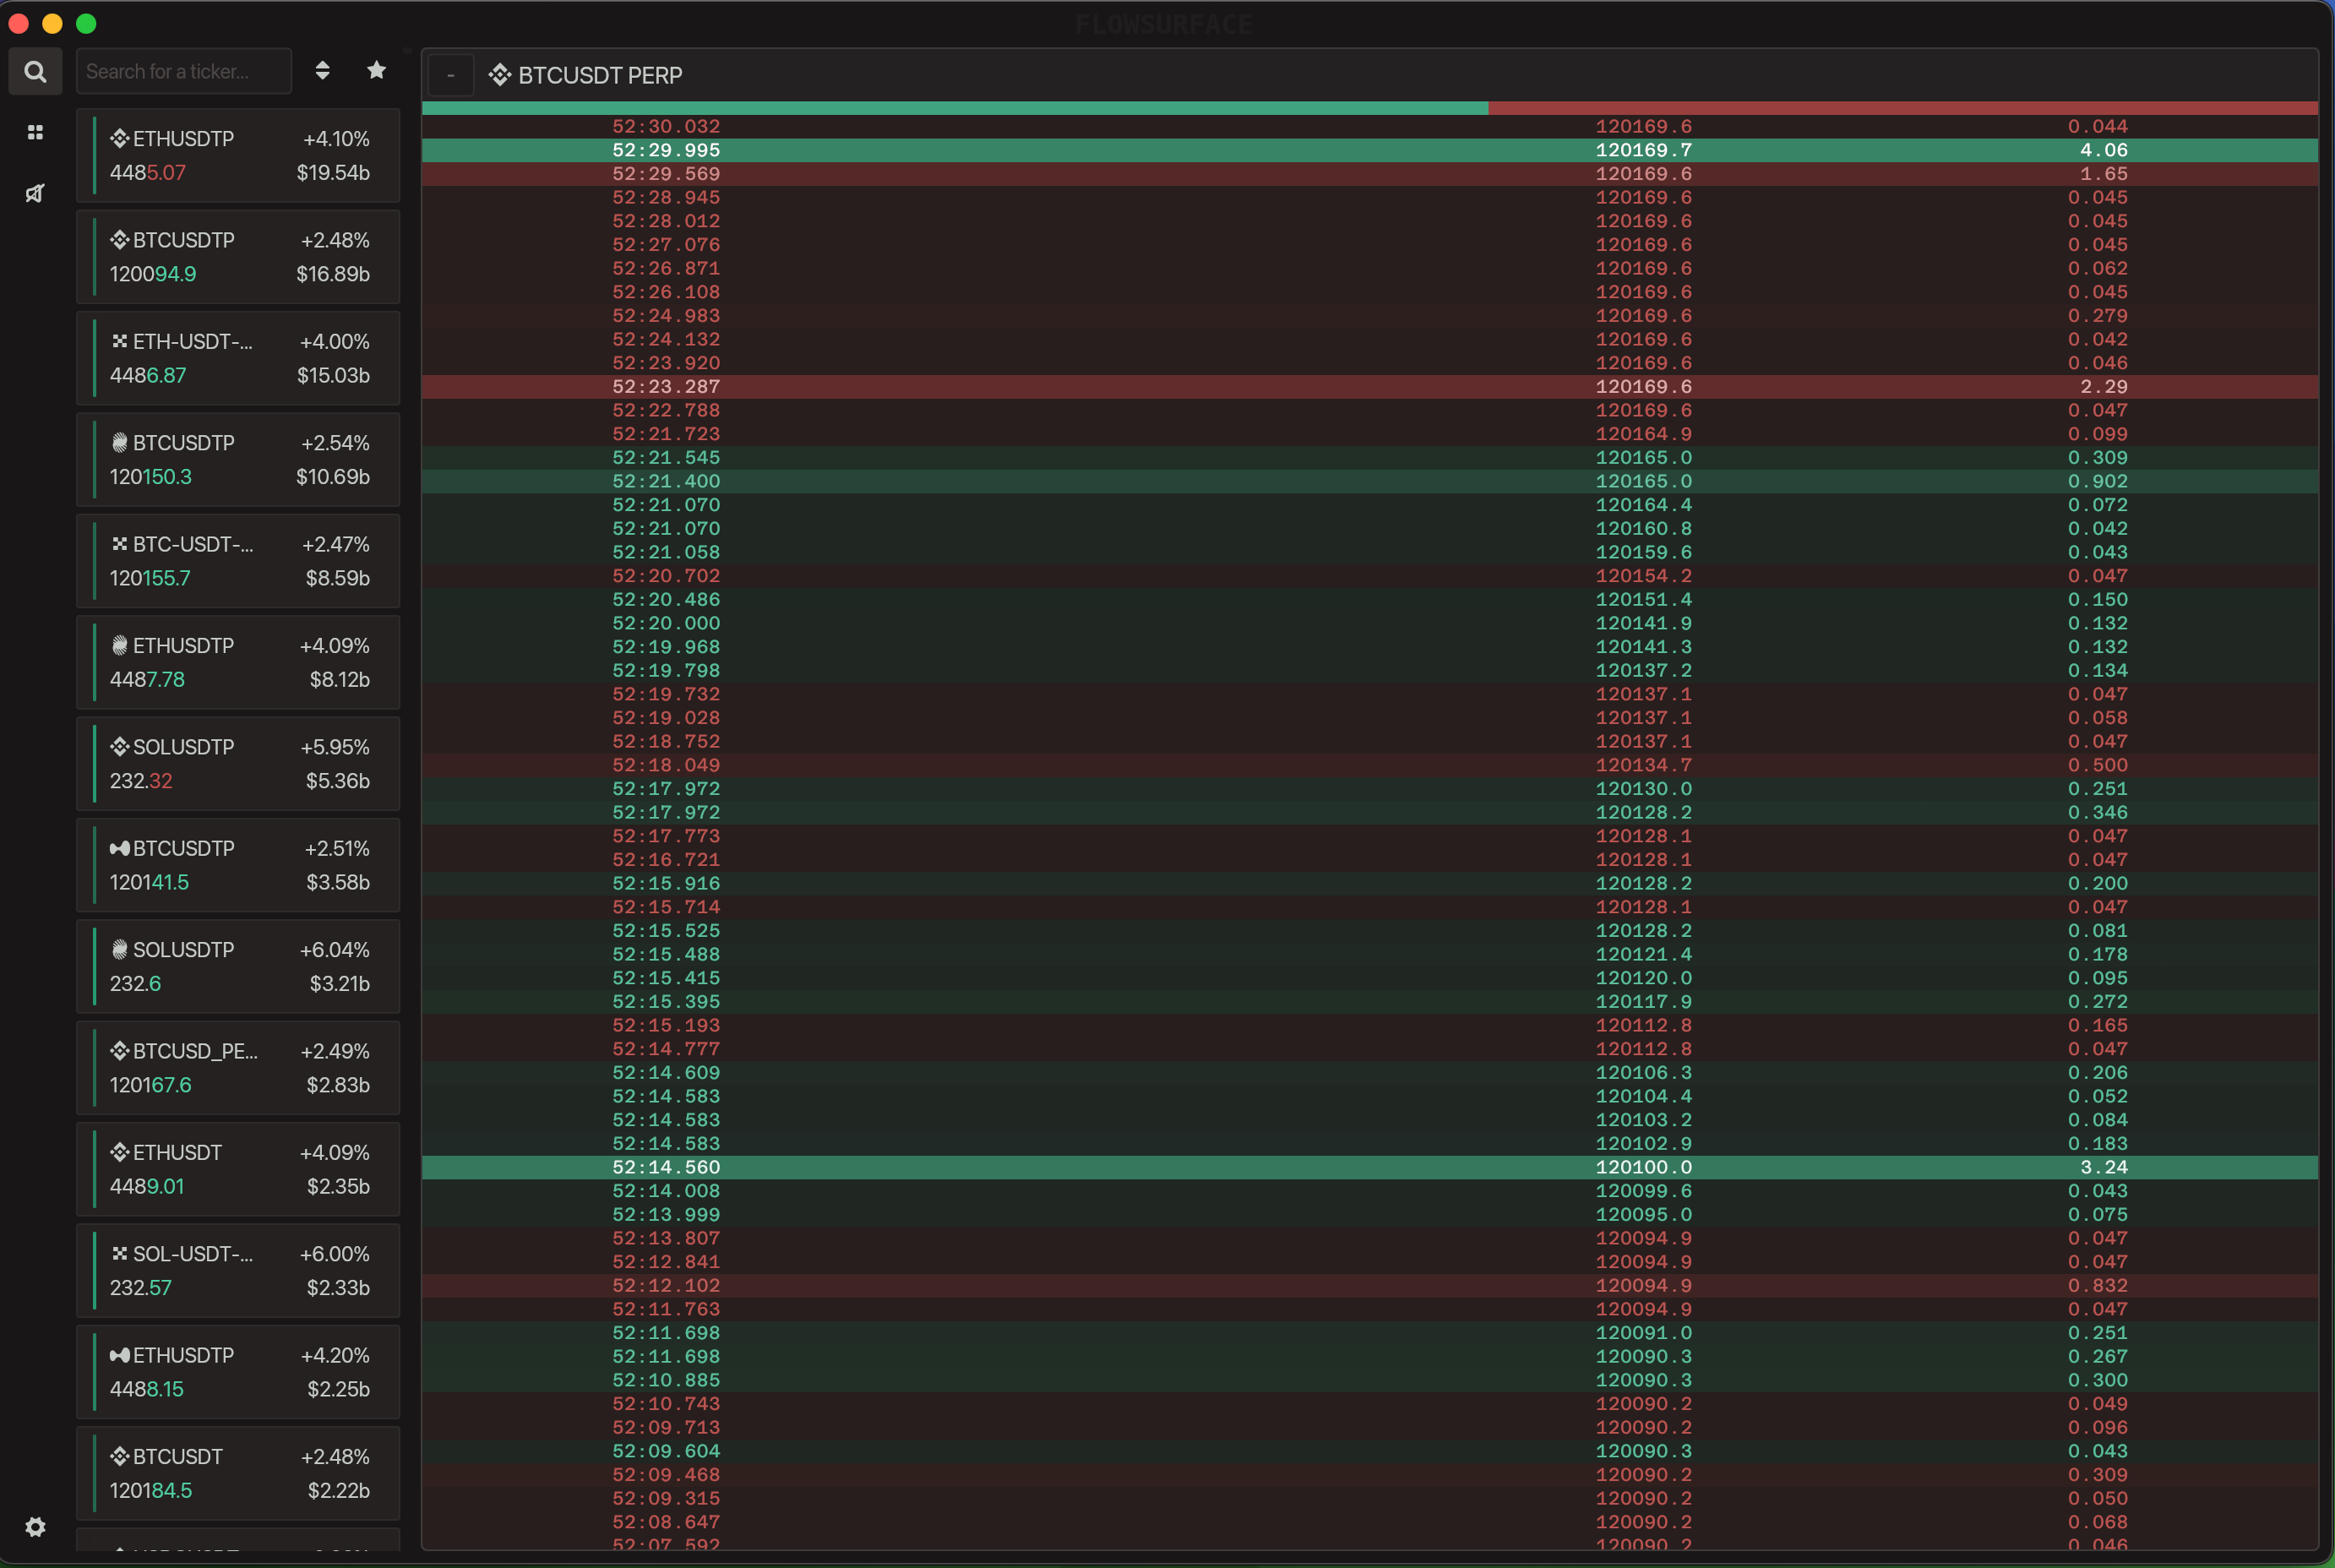Click the trade row at 52:14.560
Screen dimensions: 2335x1568
(1370, 1167)
